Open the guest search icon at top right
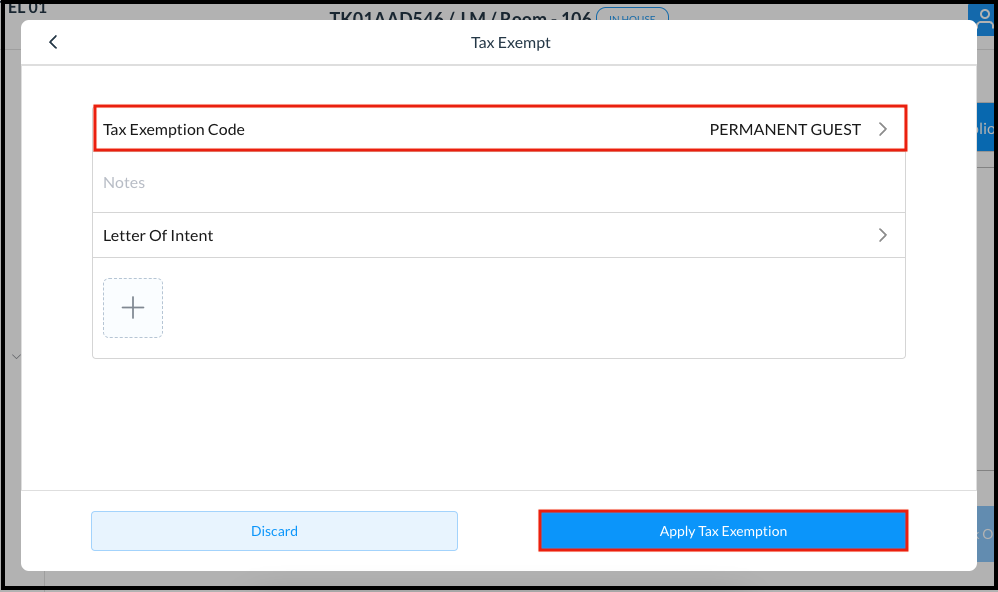 pyautogui.click(x=984, y=17)
